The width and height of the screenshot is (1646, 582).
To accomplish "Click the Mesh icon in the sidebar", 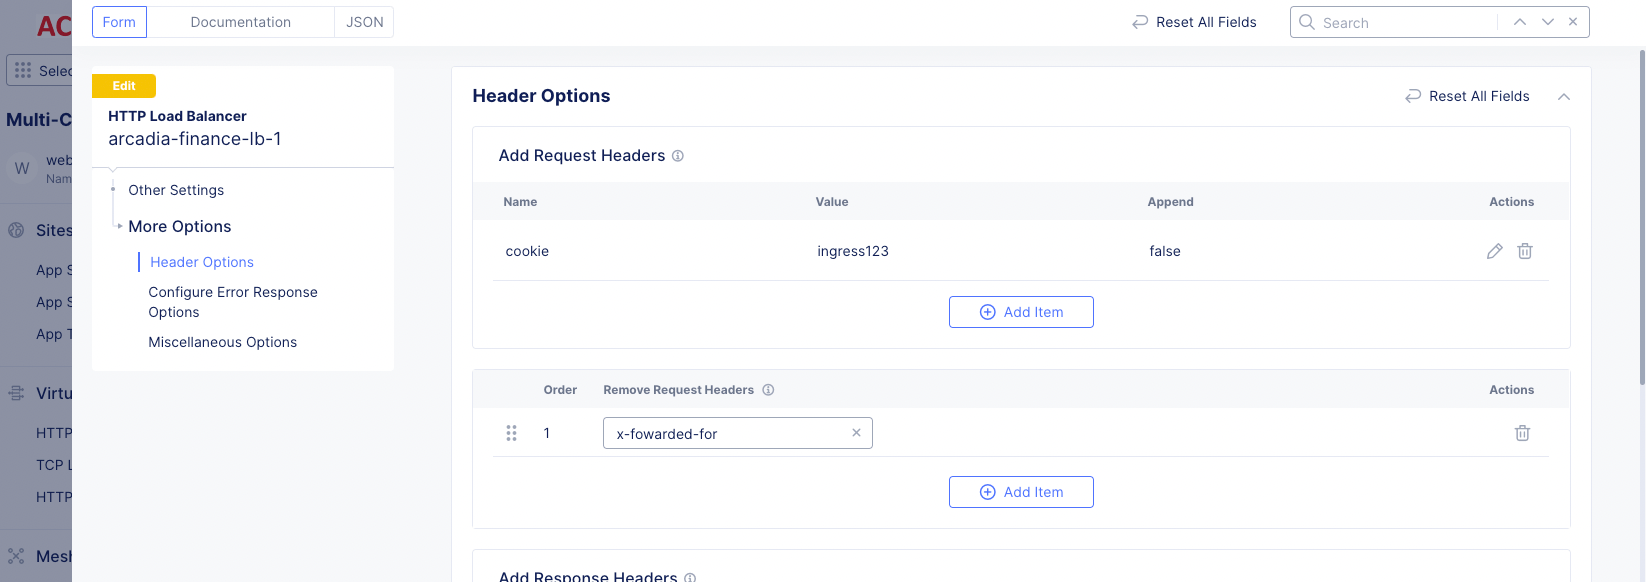I will (16, 555).
